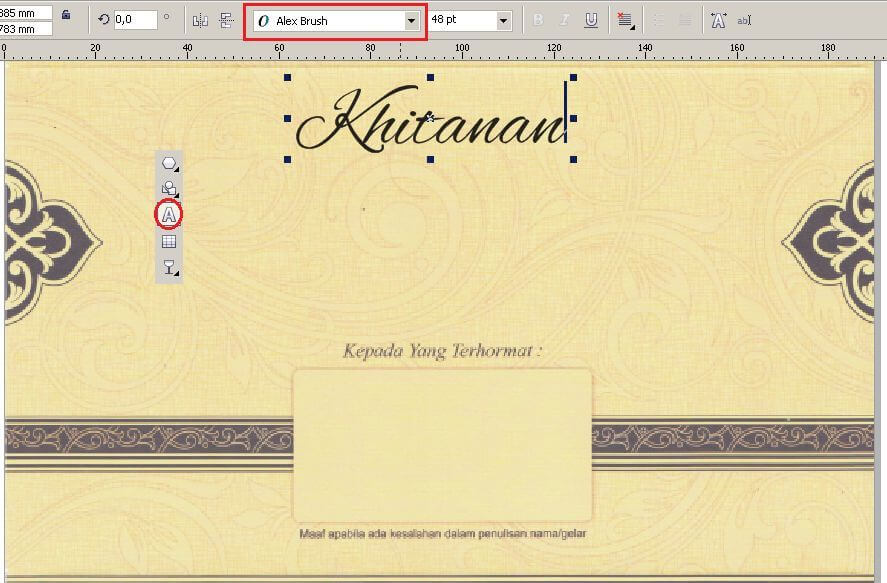Click the rotation angle icon beside 0,0

pos(104,20)
